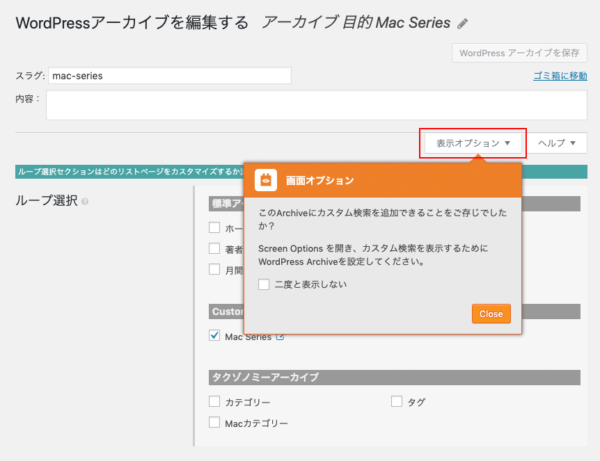This screenshot has width=600, height=461.
Task: Click the 内容 text area
Action: [317, 105]
